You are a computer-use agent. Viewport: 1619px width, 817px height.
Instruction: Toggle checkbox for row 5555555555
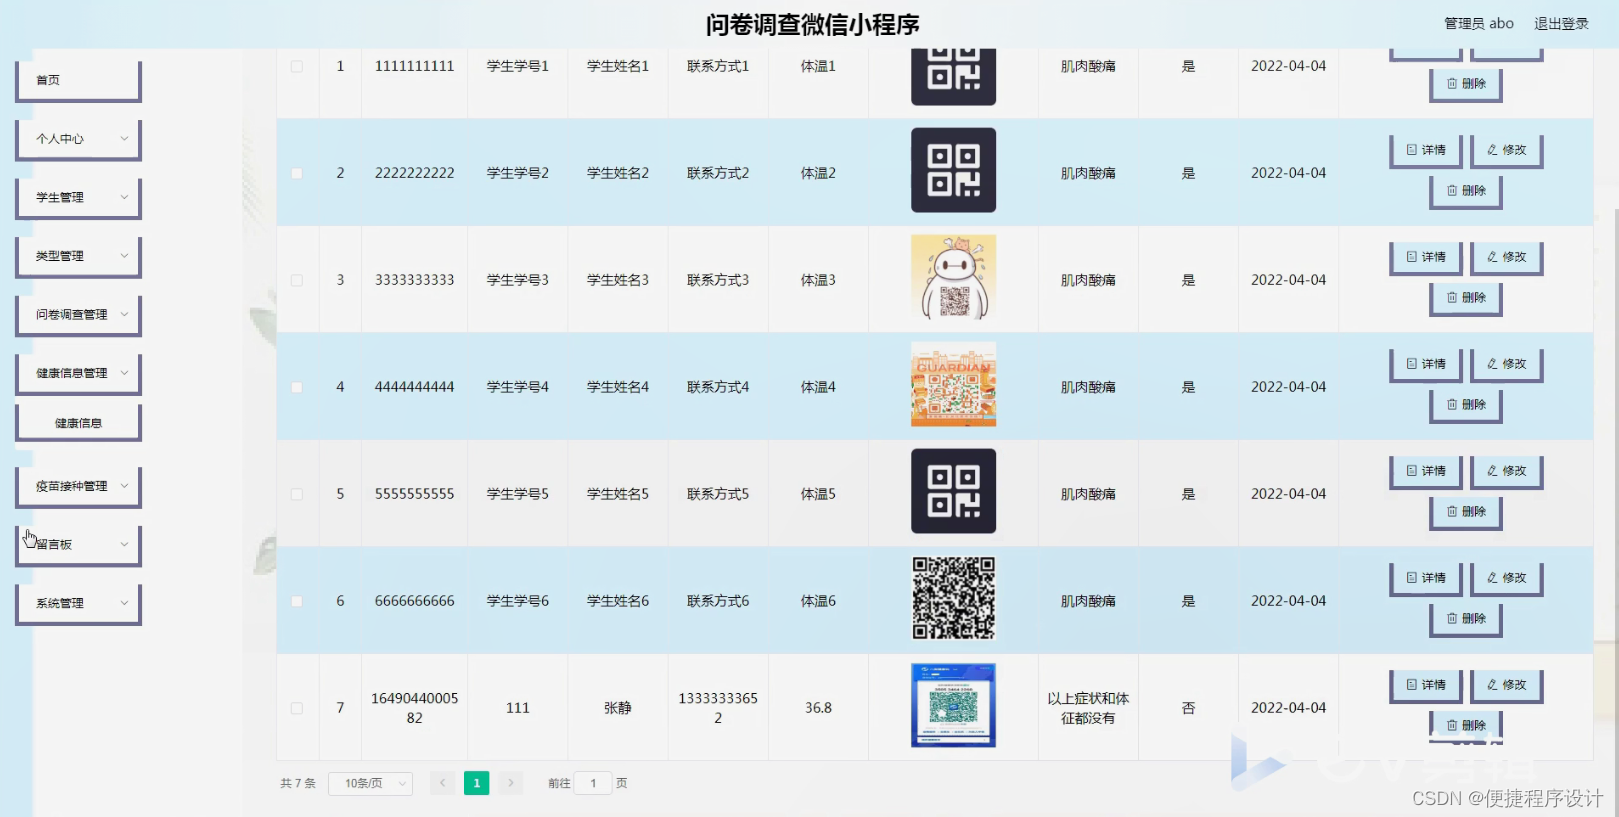pyautogui.click(x=297, y=494)
